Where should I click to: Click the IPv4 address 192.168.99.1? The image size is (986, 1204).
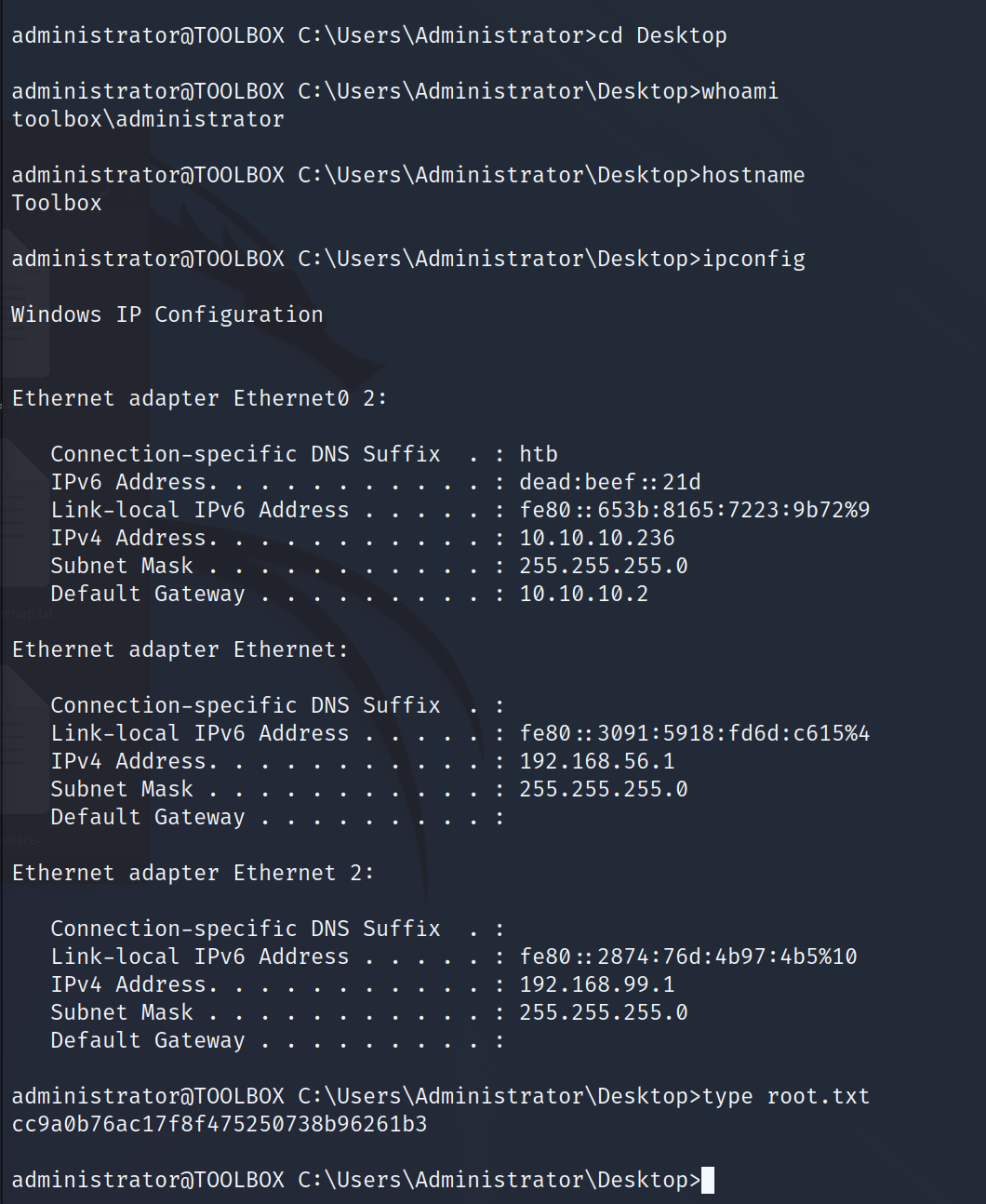(597, 985)
